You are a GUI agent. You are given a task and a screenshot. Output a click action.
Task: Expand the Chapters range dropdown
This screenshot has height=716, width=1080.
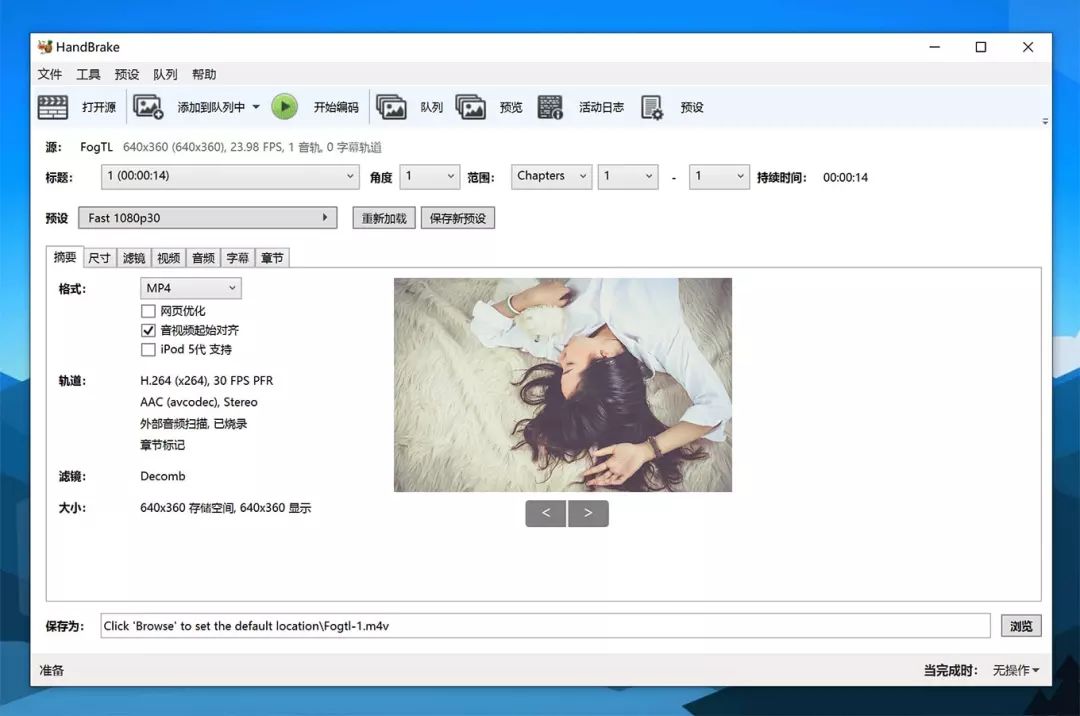550,176
